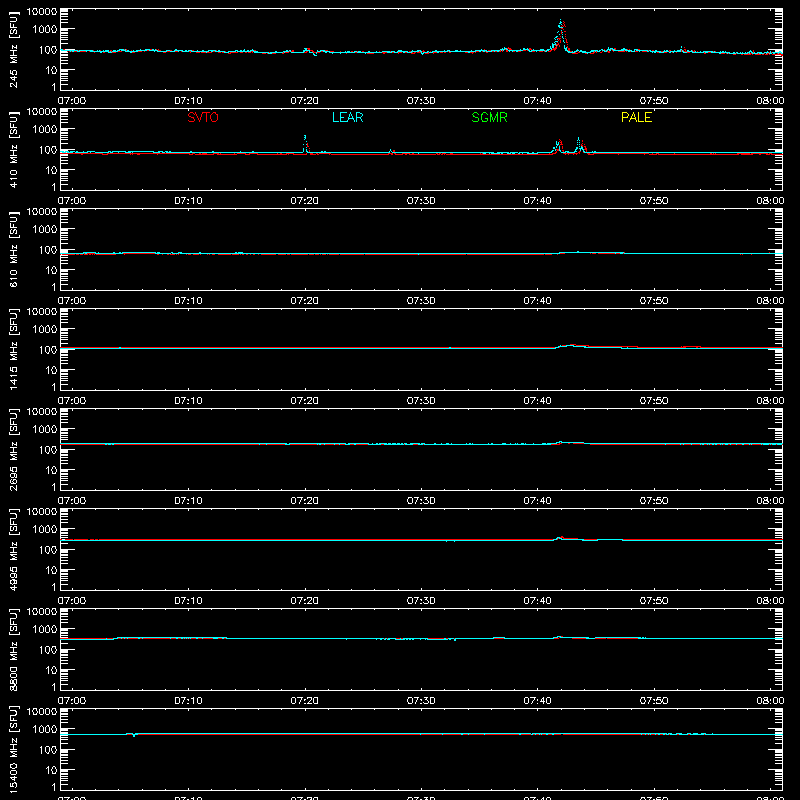This screenshot has width=800, height=800.
Task: Click the 10000 label on the 245 MHz axis
Action: click(x=42, y=12)
